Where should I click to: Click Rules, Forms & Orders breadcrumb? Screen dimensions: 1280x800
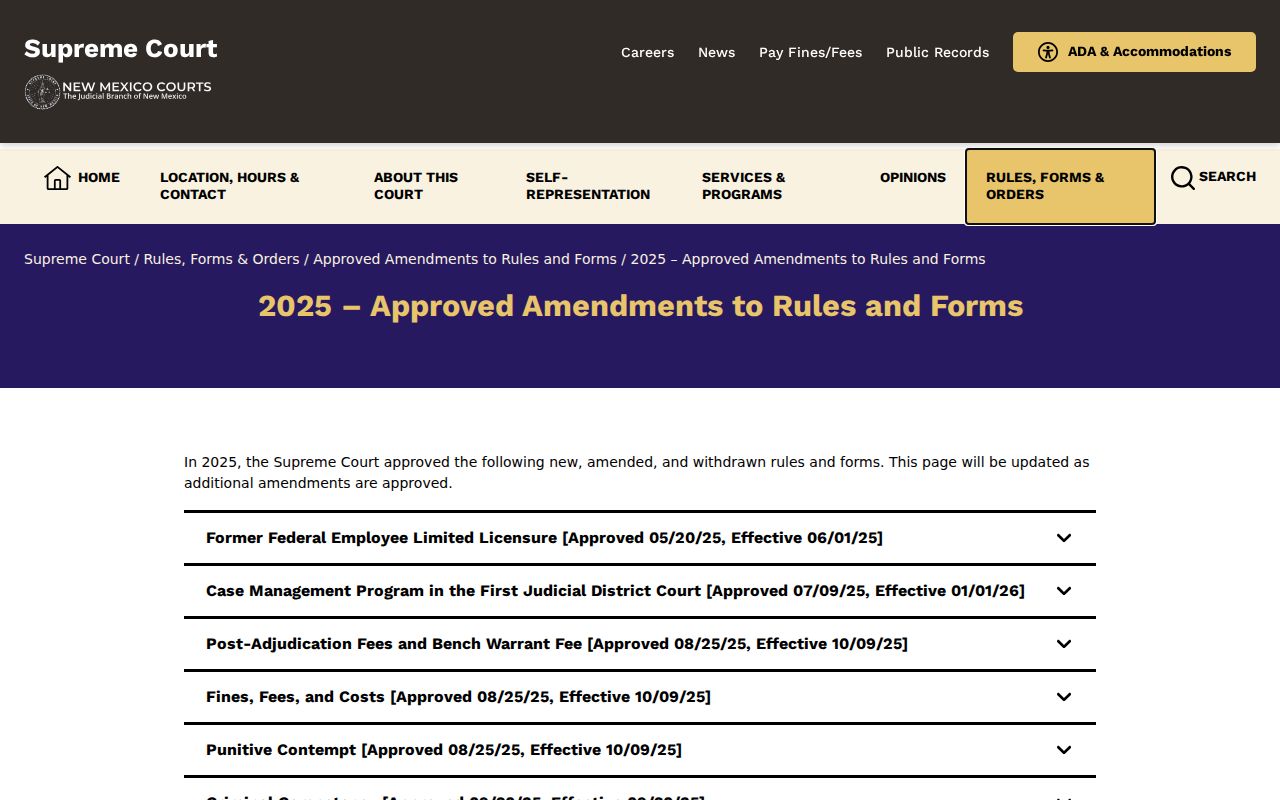221,259
